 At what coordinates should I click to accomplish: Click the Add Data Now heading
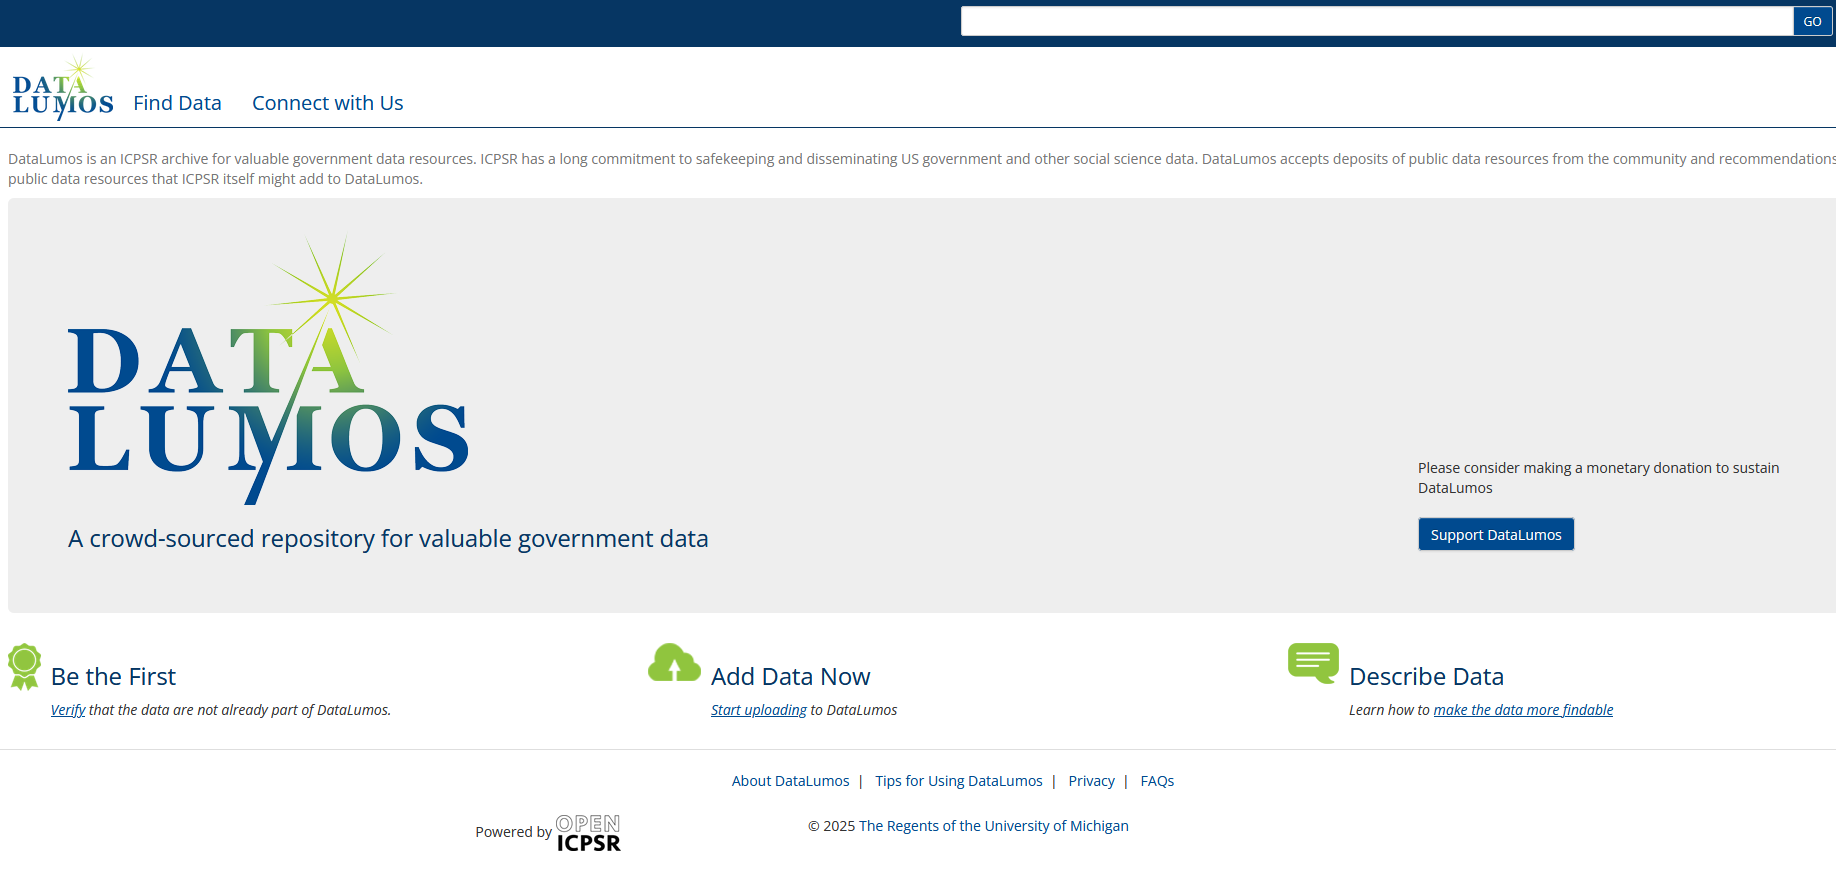[x=790, y=677]
